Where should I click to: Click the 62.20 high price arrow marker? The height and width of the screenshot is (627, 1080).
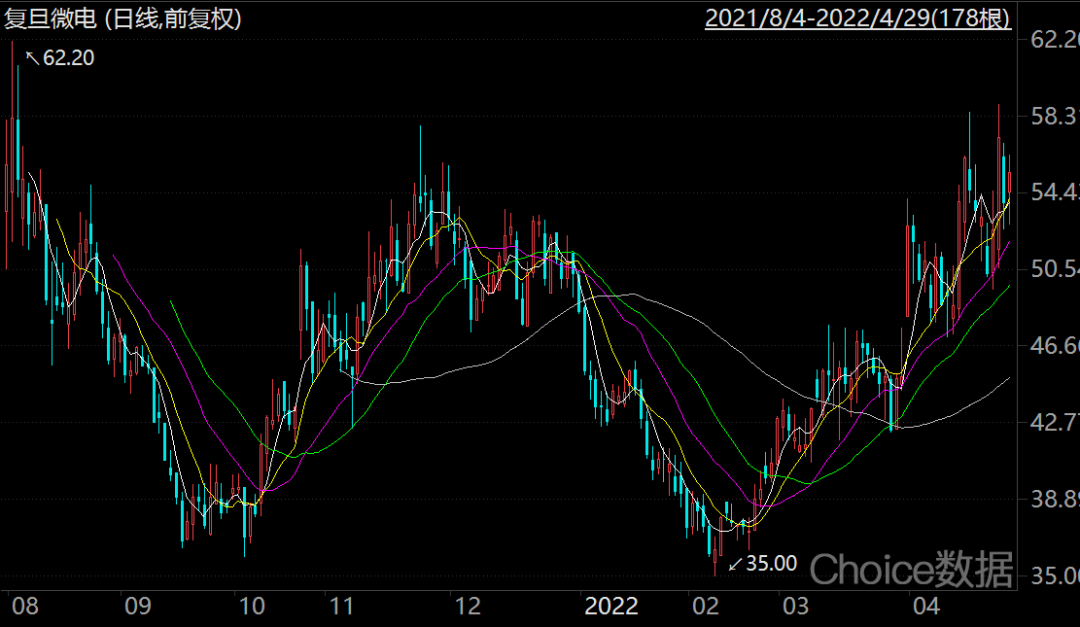pos(60,58)
